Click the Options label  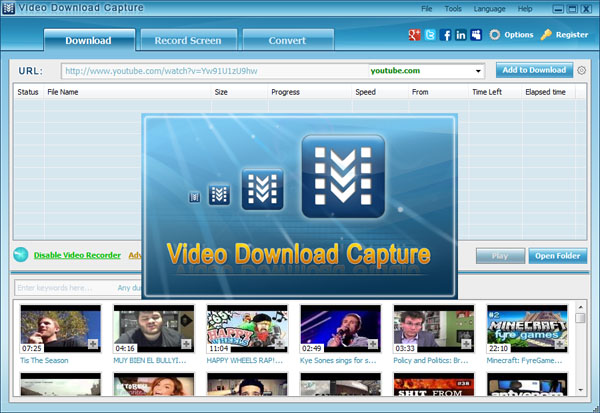coord(519,35)
